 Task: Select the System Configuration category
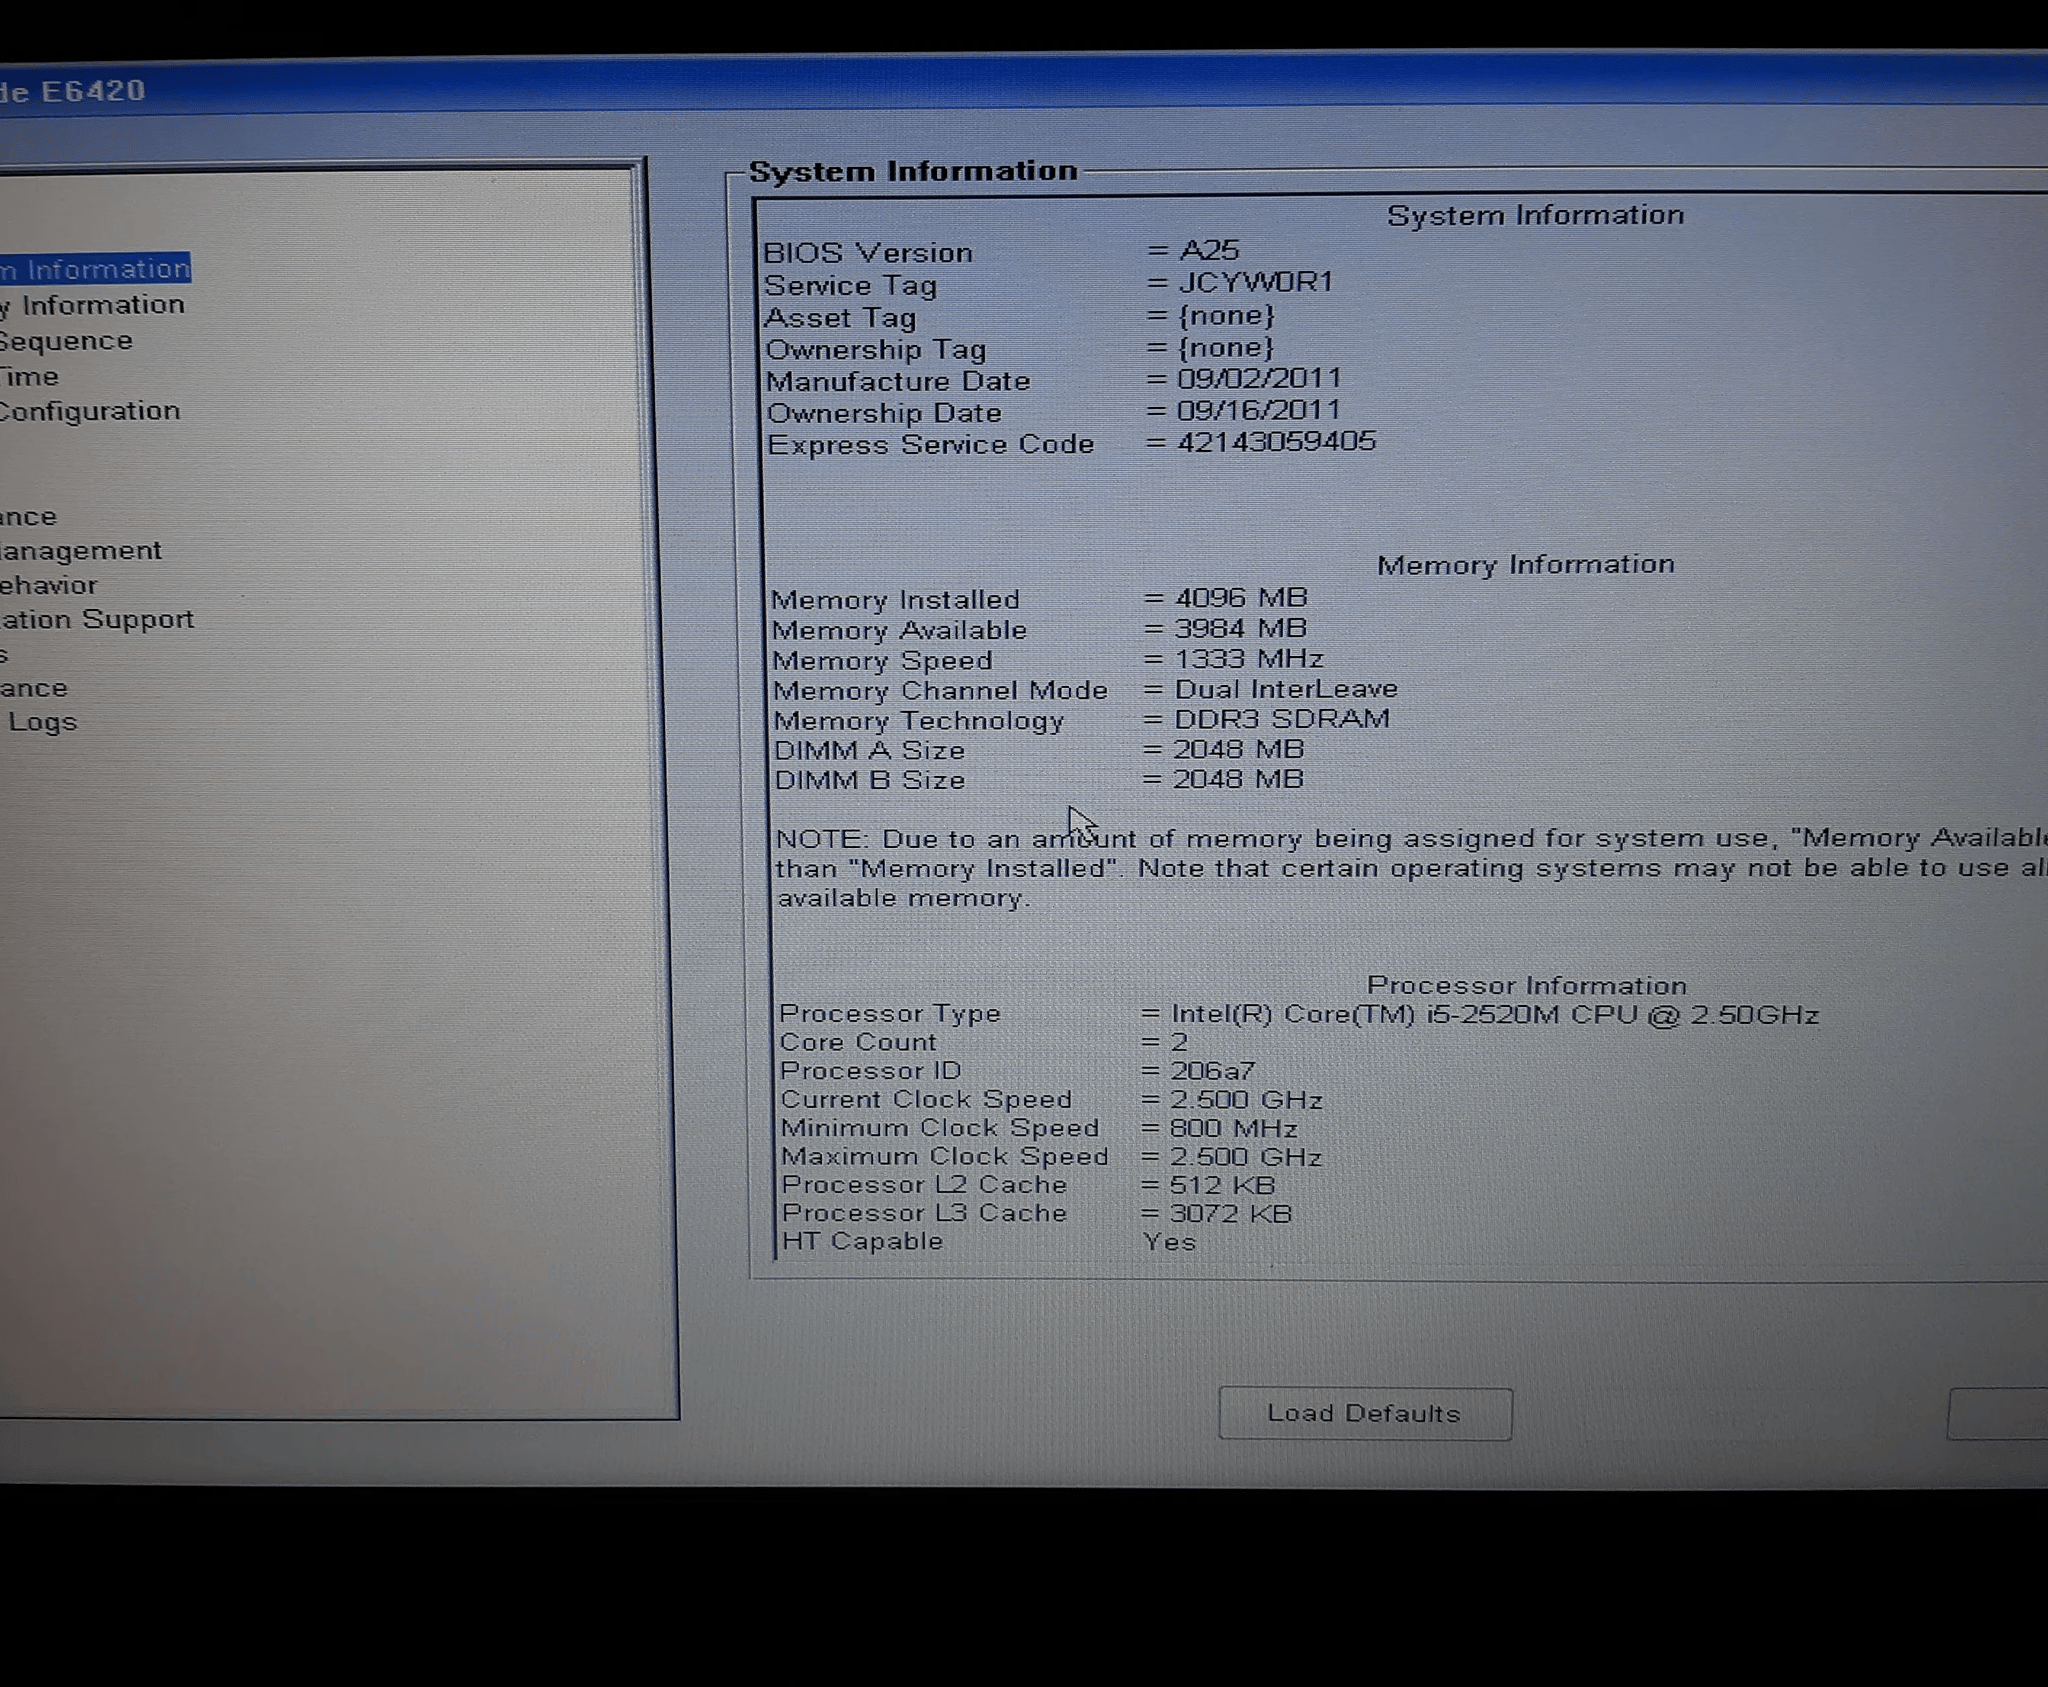pos(90,411)
